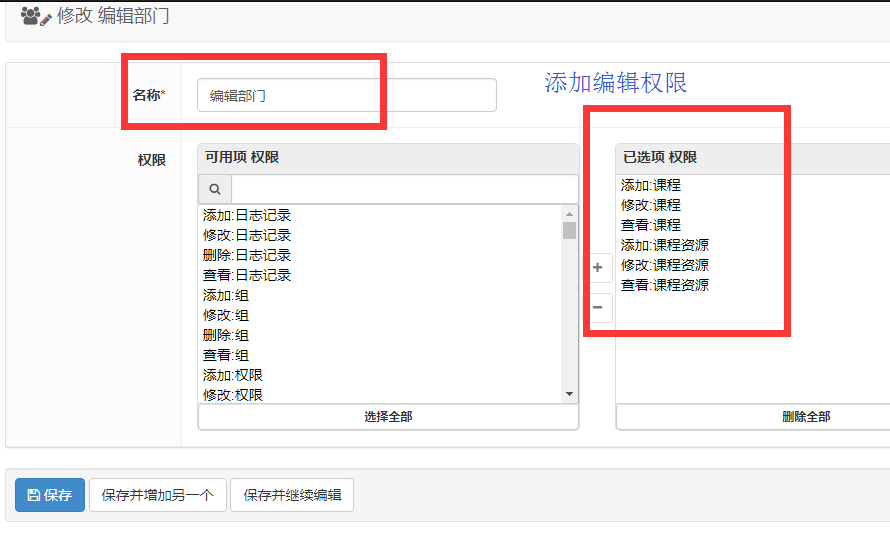Select 修改:课程 in chosen permissions
The width and height of the screenshot is (890, 538).
point(650,205)
